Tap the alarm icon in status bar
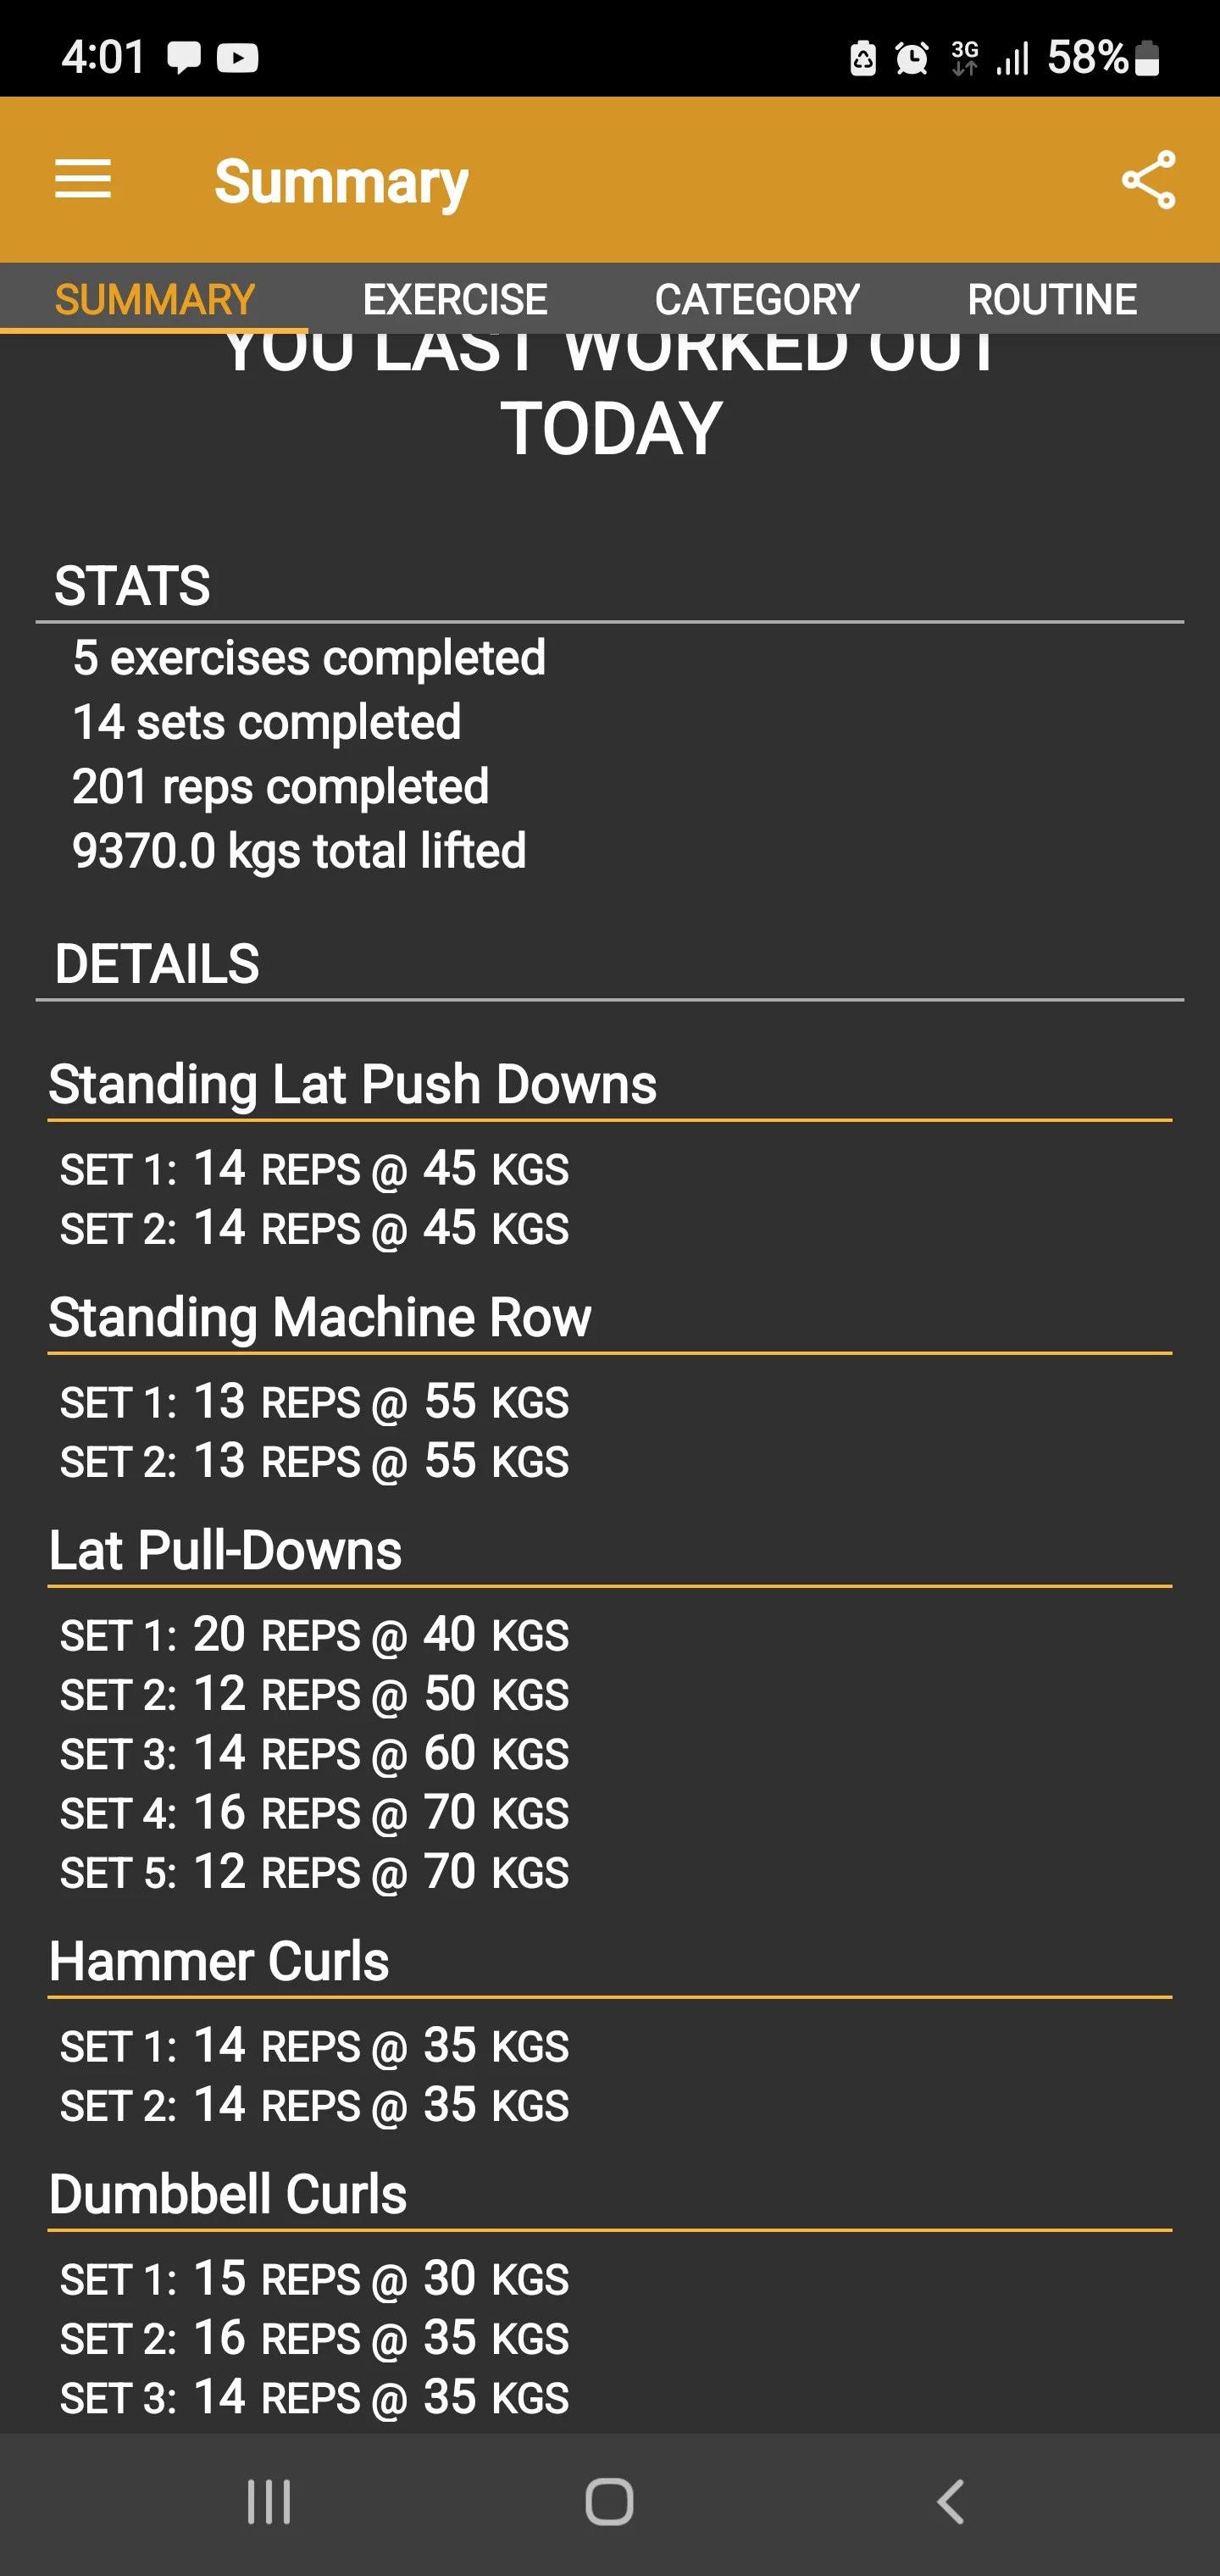 (x=911, y=57)
